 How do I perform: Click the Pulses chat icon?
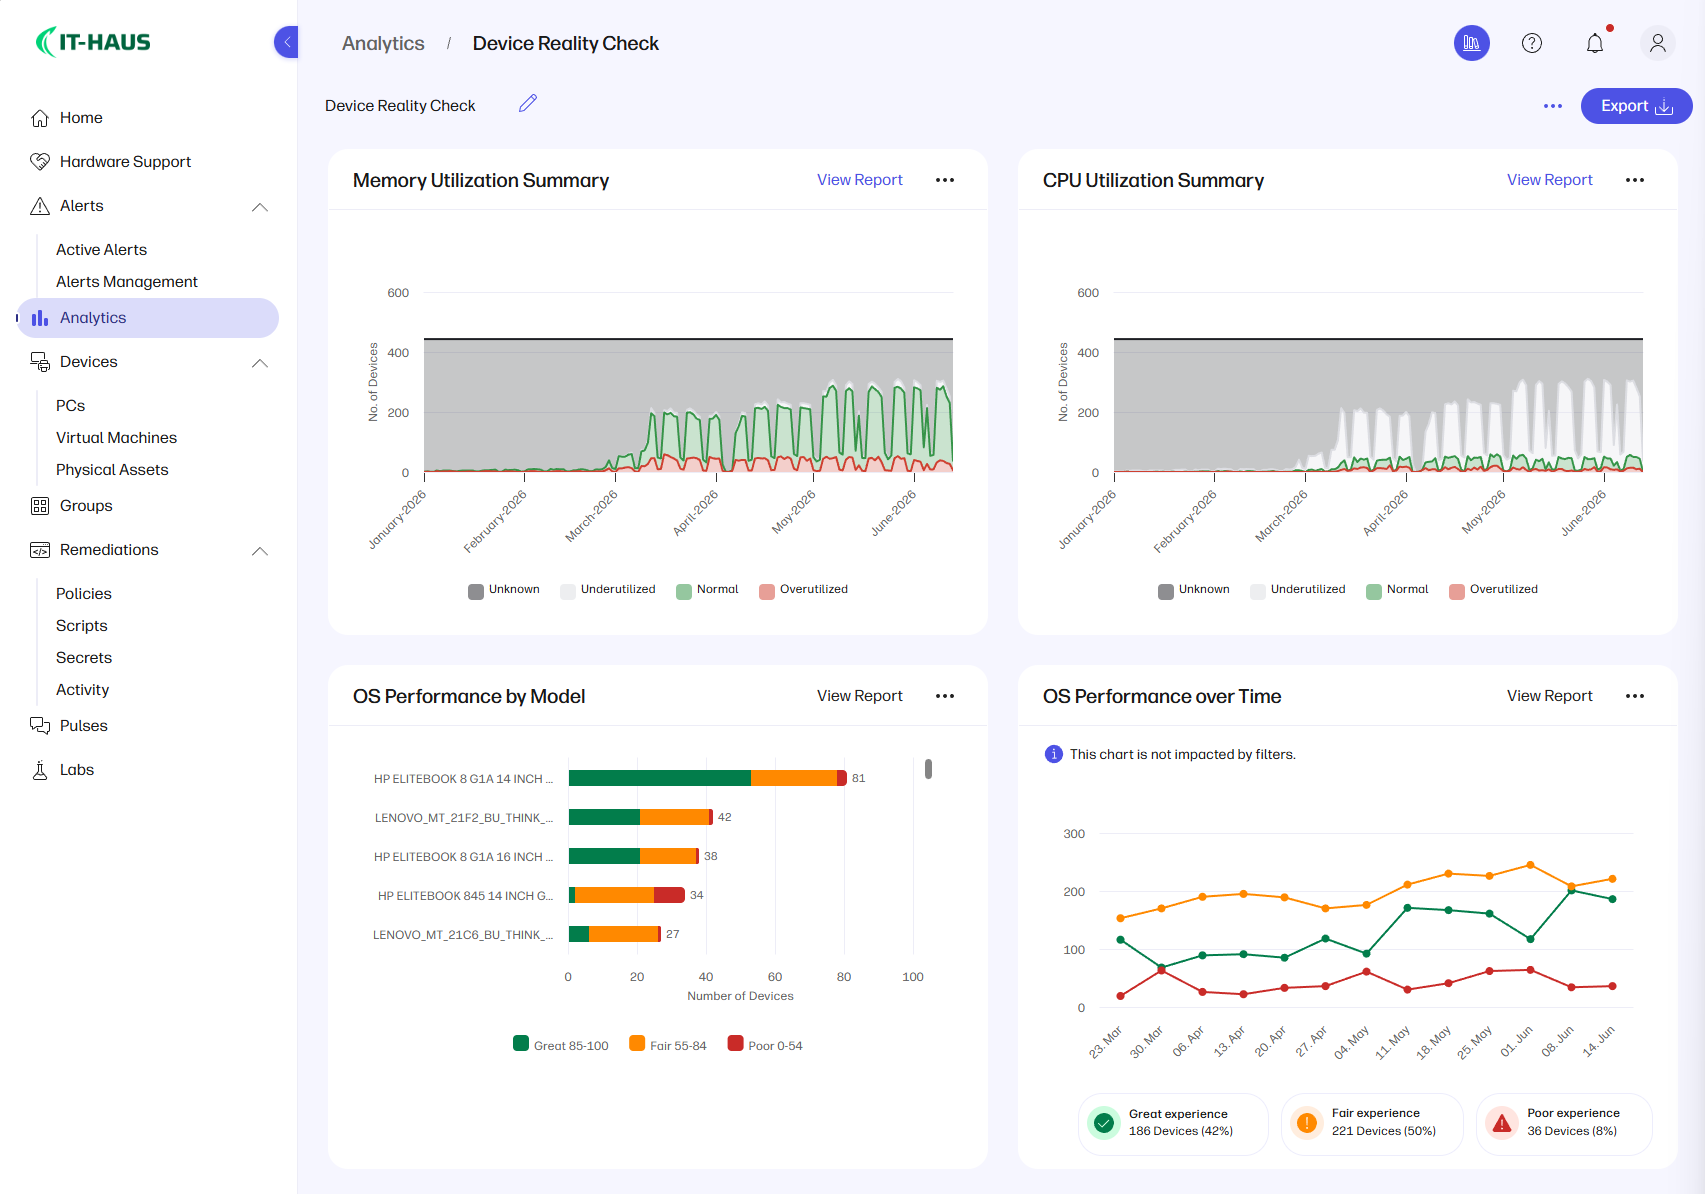[40, 726]
